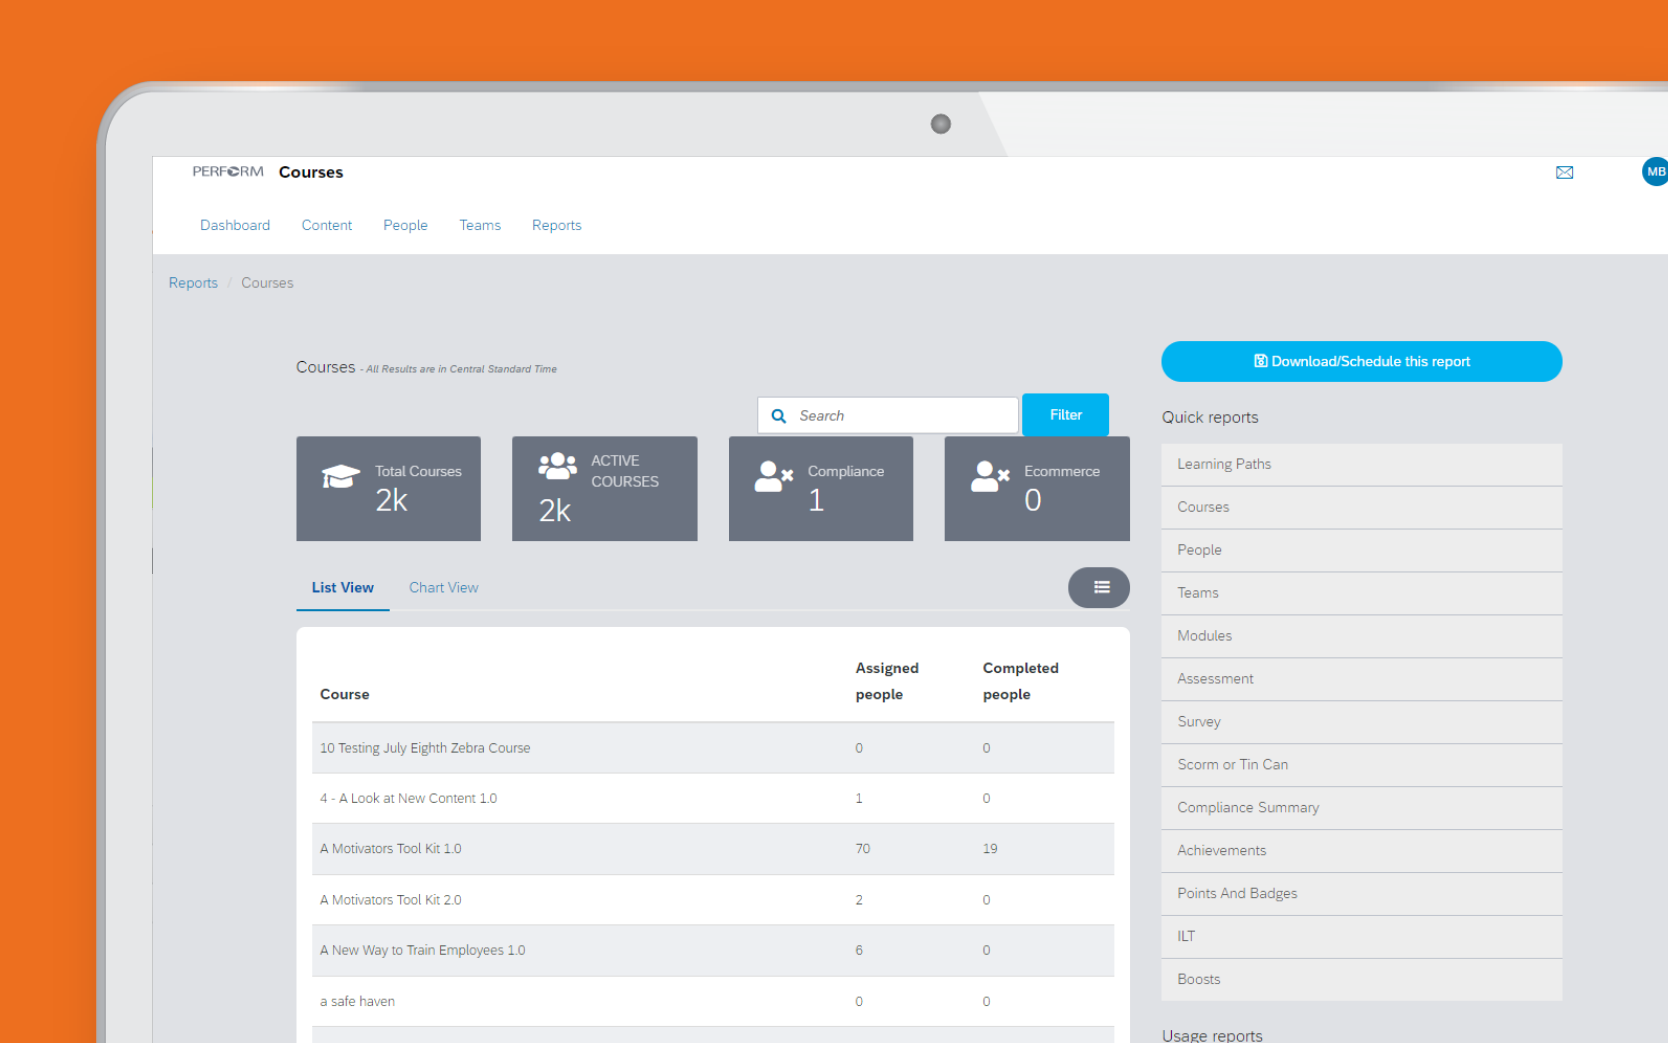Click the PERFORM logo
Image resolution: width=1668 pixels, height=1043 pixels.
click(228, 171)
